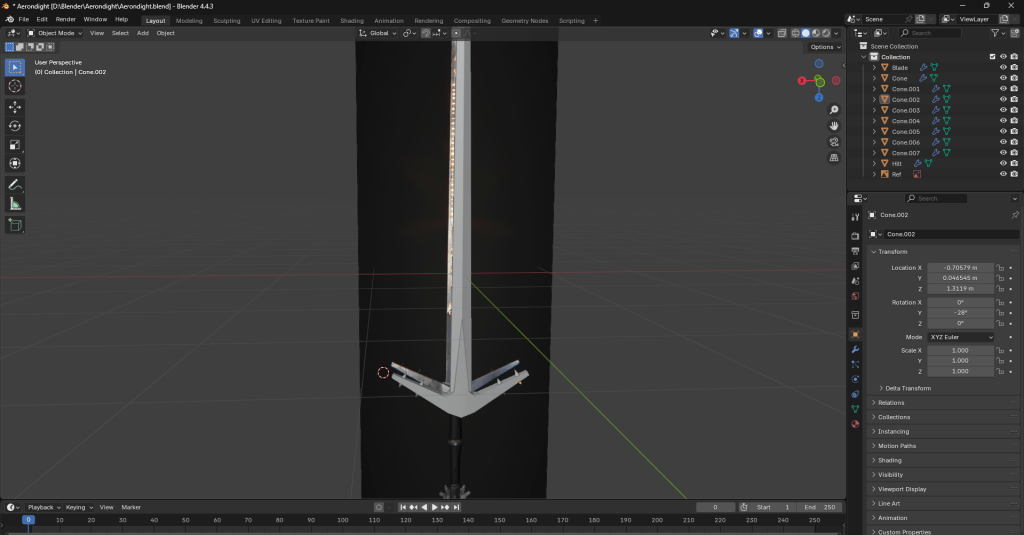
Task: Open the Object Mode dropdown
Action: click(x=55, y=33)
